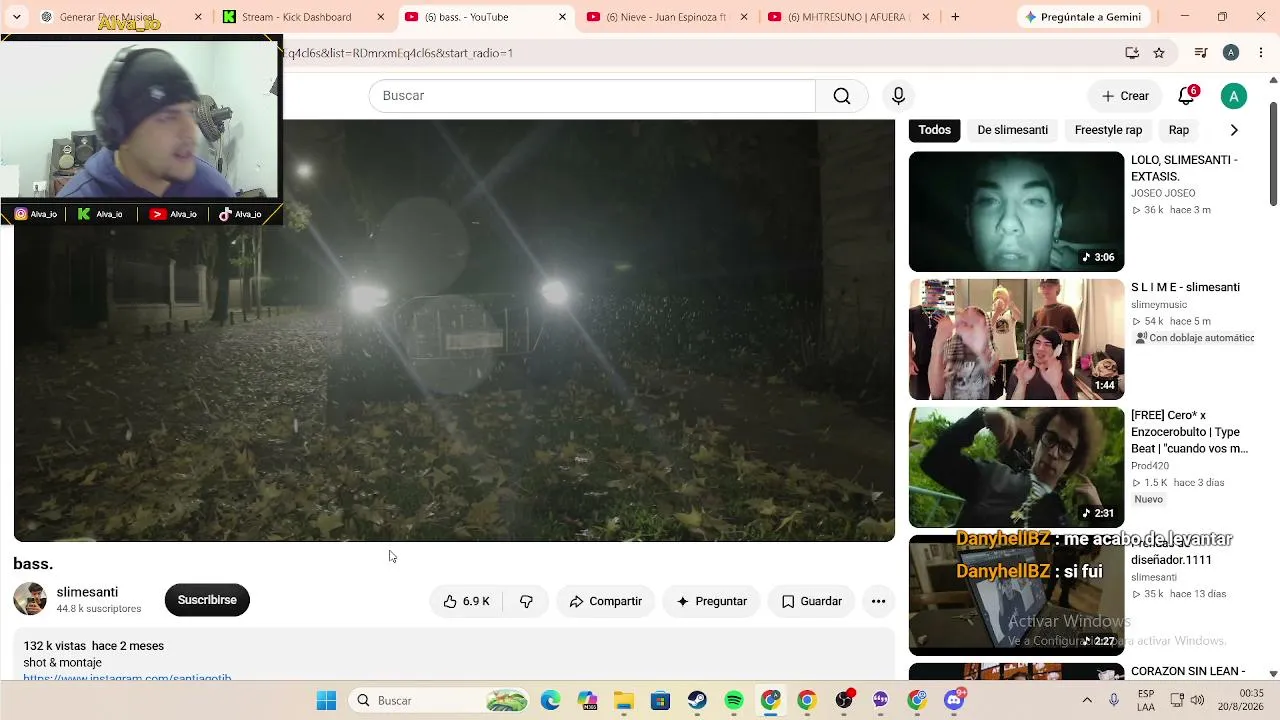
Task: Open a new browser tab
Action: (x=955, y=17)
